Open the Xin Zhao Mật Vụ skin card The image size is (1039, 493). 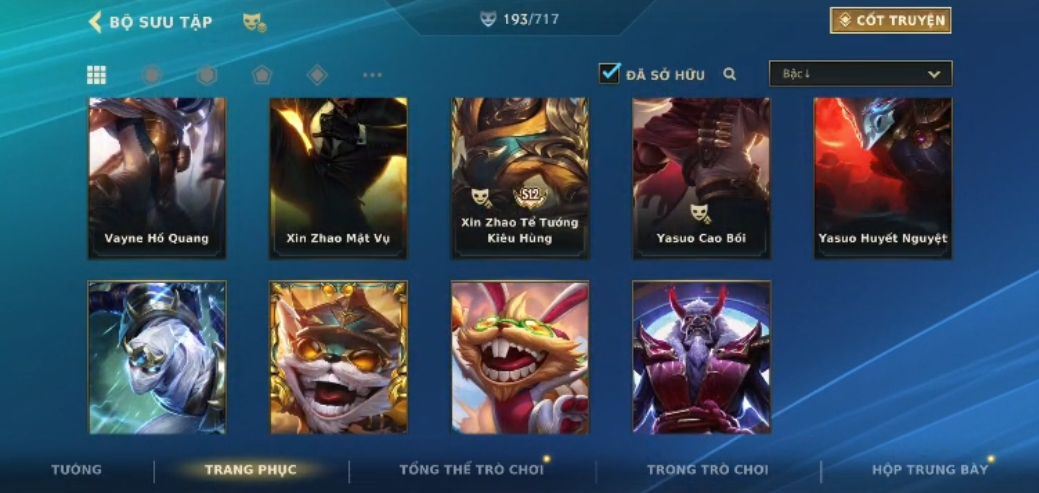(339, 178)
